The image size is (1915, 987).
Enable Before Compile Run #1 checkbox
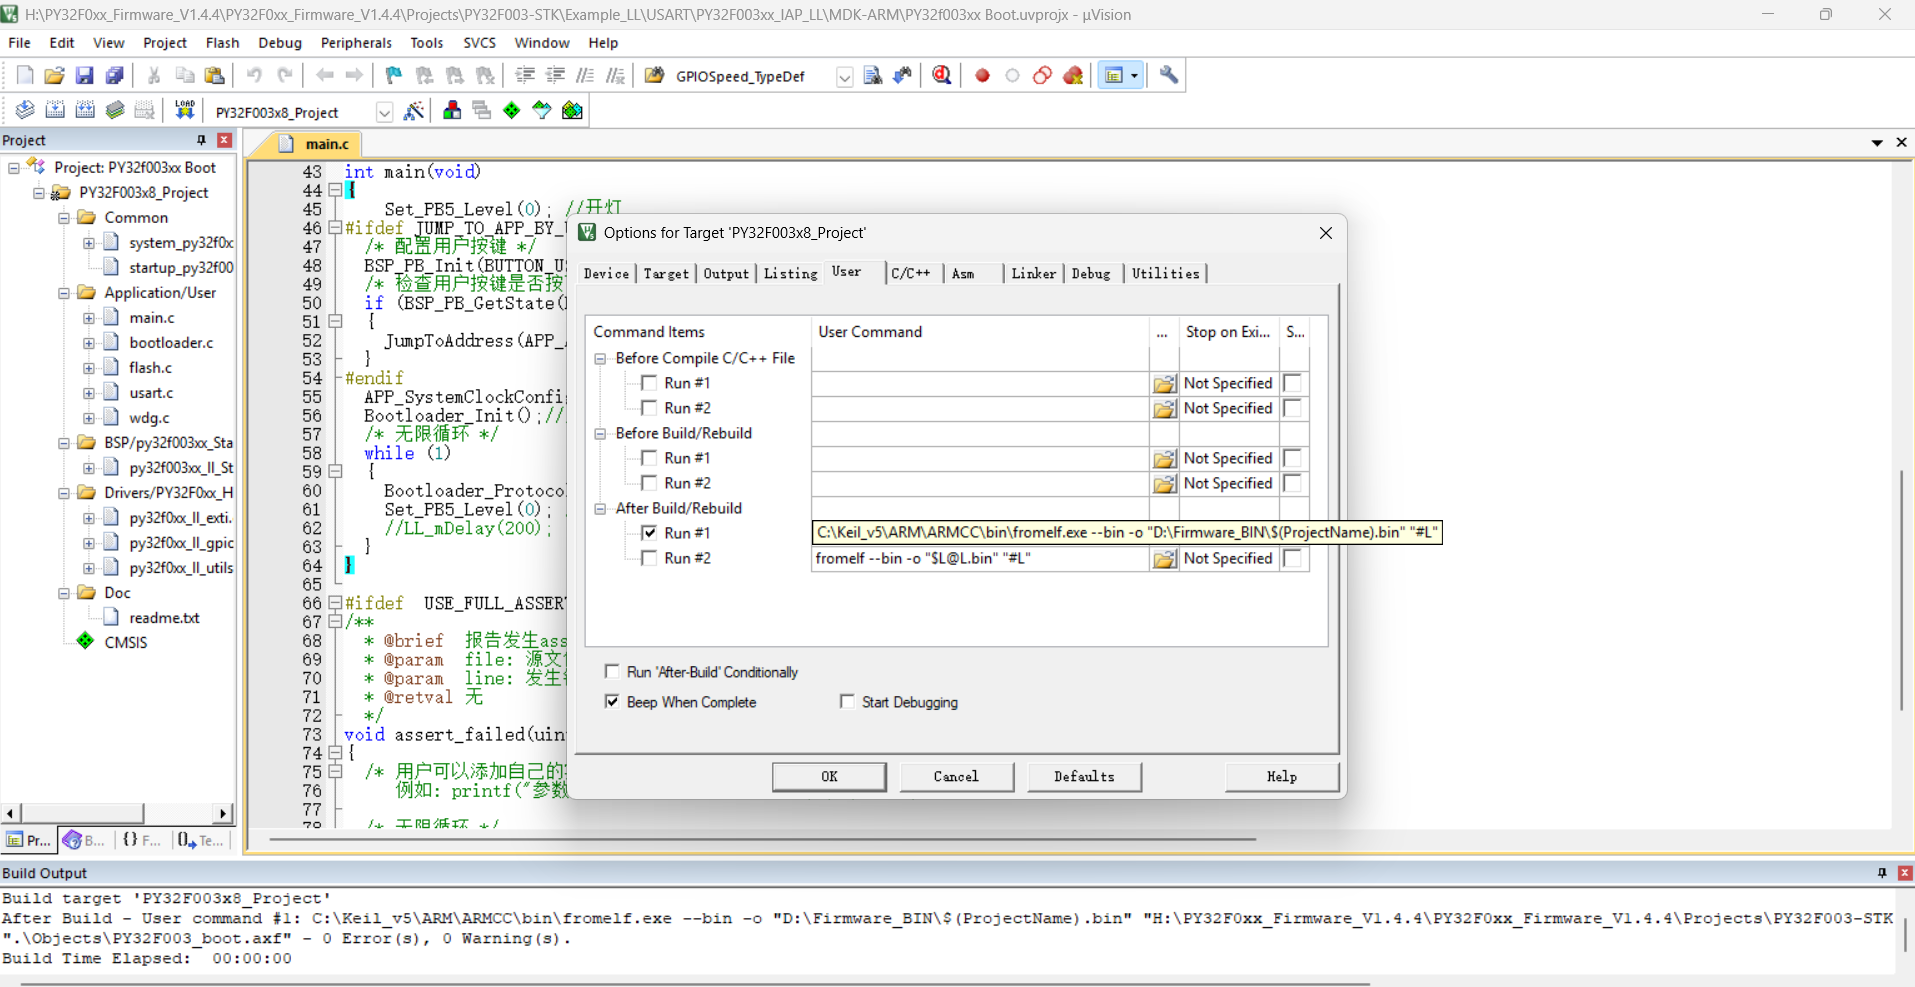coord(649,383)
